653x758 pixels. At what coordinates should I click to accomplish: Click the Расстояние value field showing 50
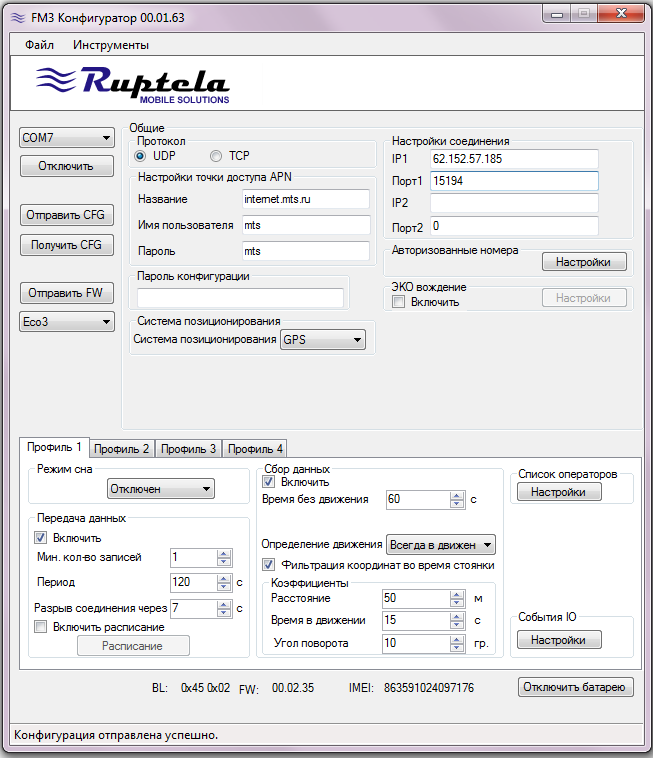click(417, 598)
